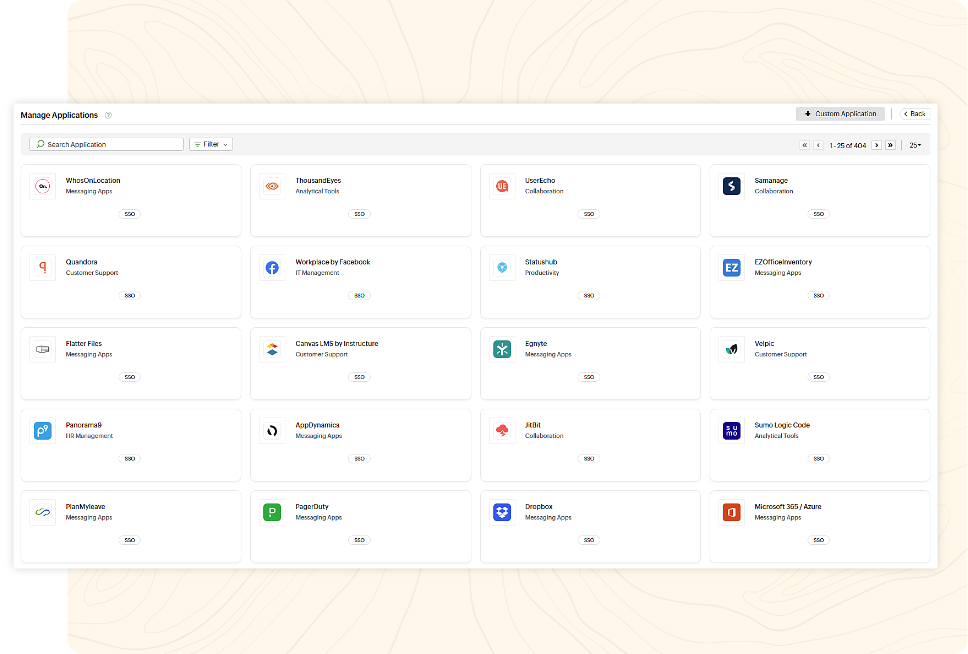The height and width of the screenshot is (654, 968).
Task: Toggle SSO on the WhosOnLocation card
Action: click(129, 213)
